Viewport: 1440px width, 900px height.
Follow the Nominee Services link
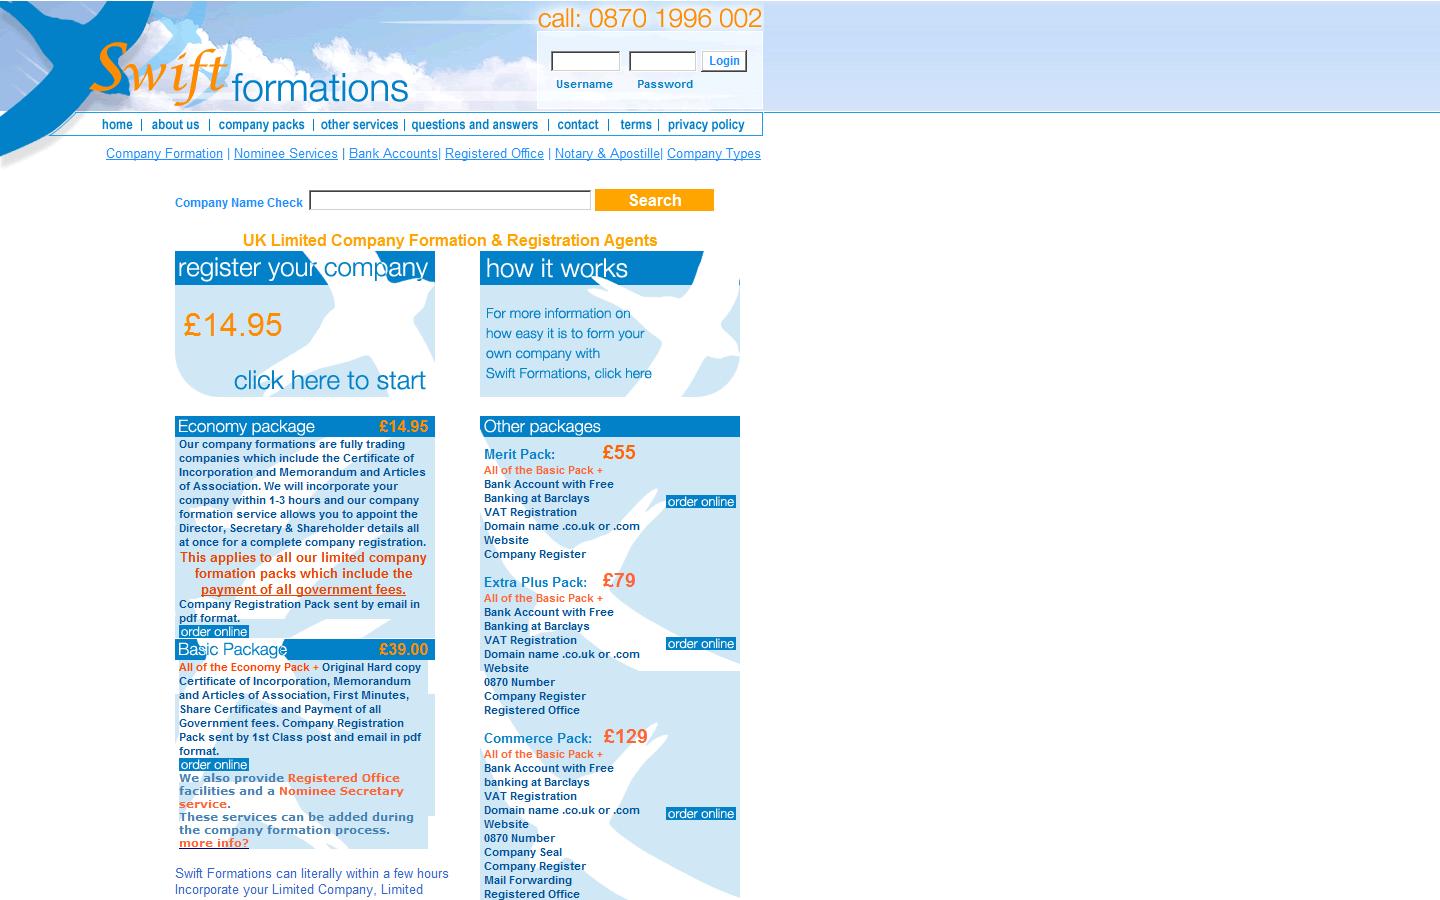pos(285,154)
